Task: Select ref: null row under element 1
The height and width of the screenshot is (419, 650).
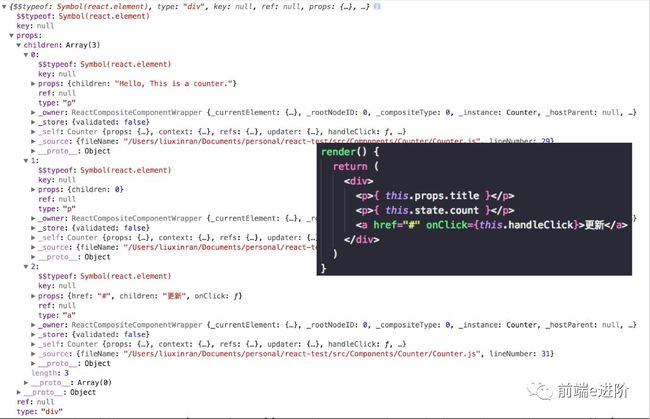Action: click(x=57, y=199)
